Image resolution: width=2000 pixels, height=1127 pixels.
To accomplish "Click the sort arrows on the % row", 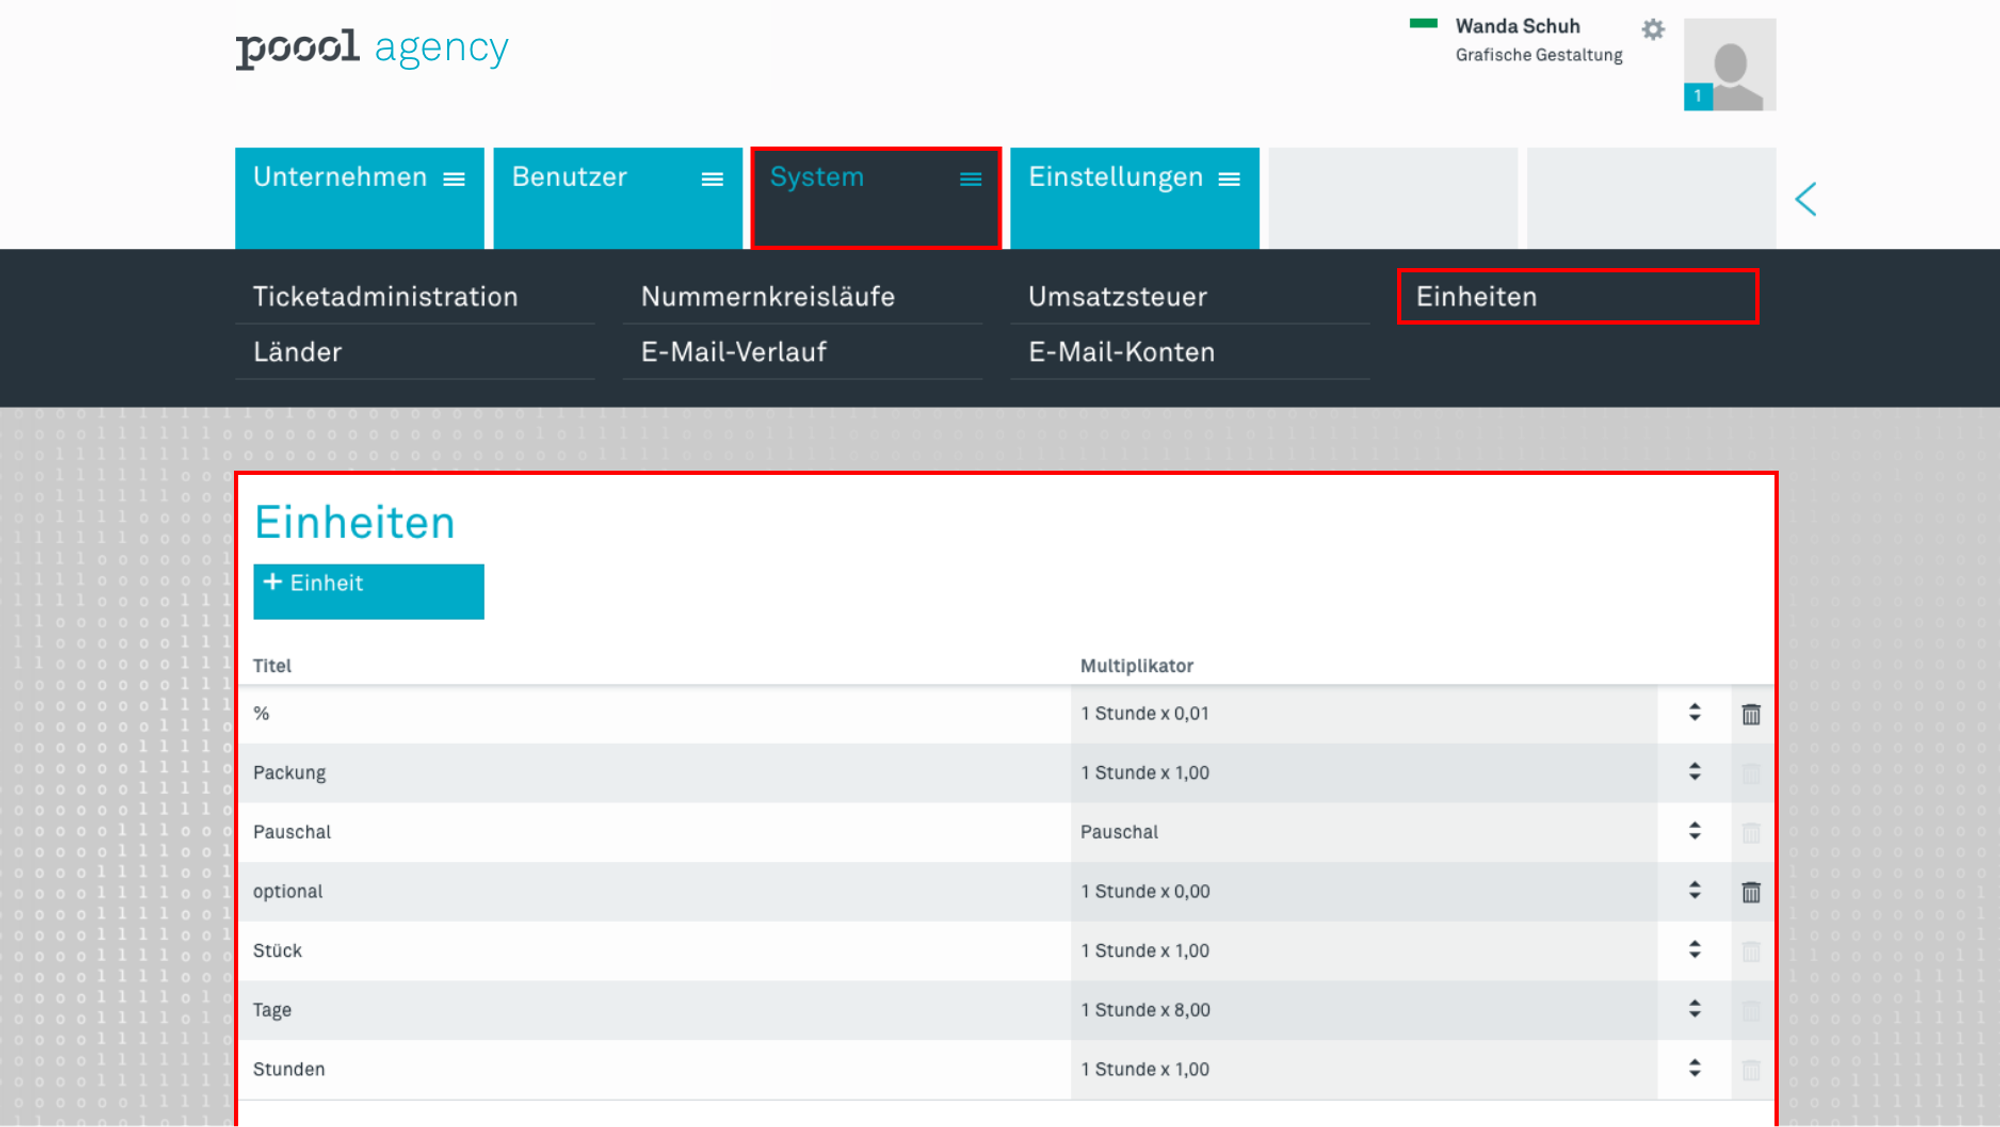I will 1694,712.
